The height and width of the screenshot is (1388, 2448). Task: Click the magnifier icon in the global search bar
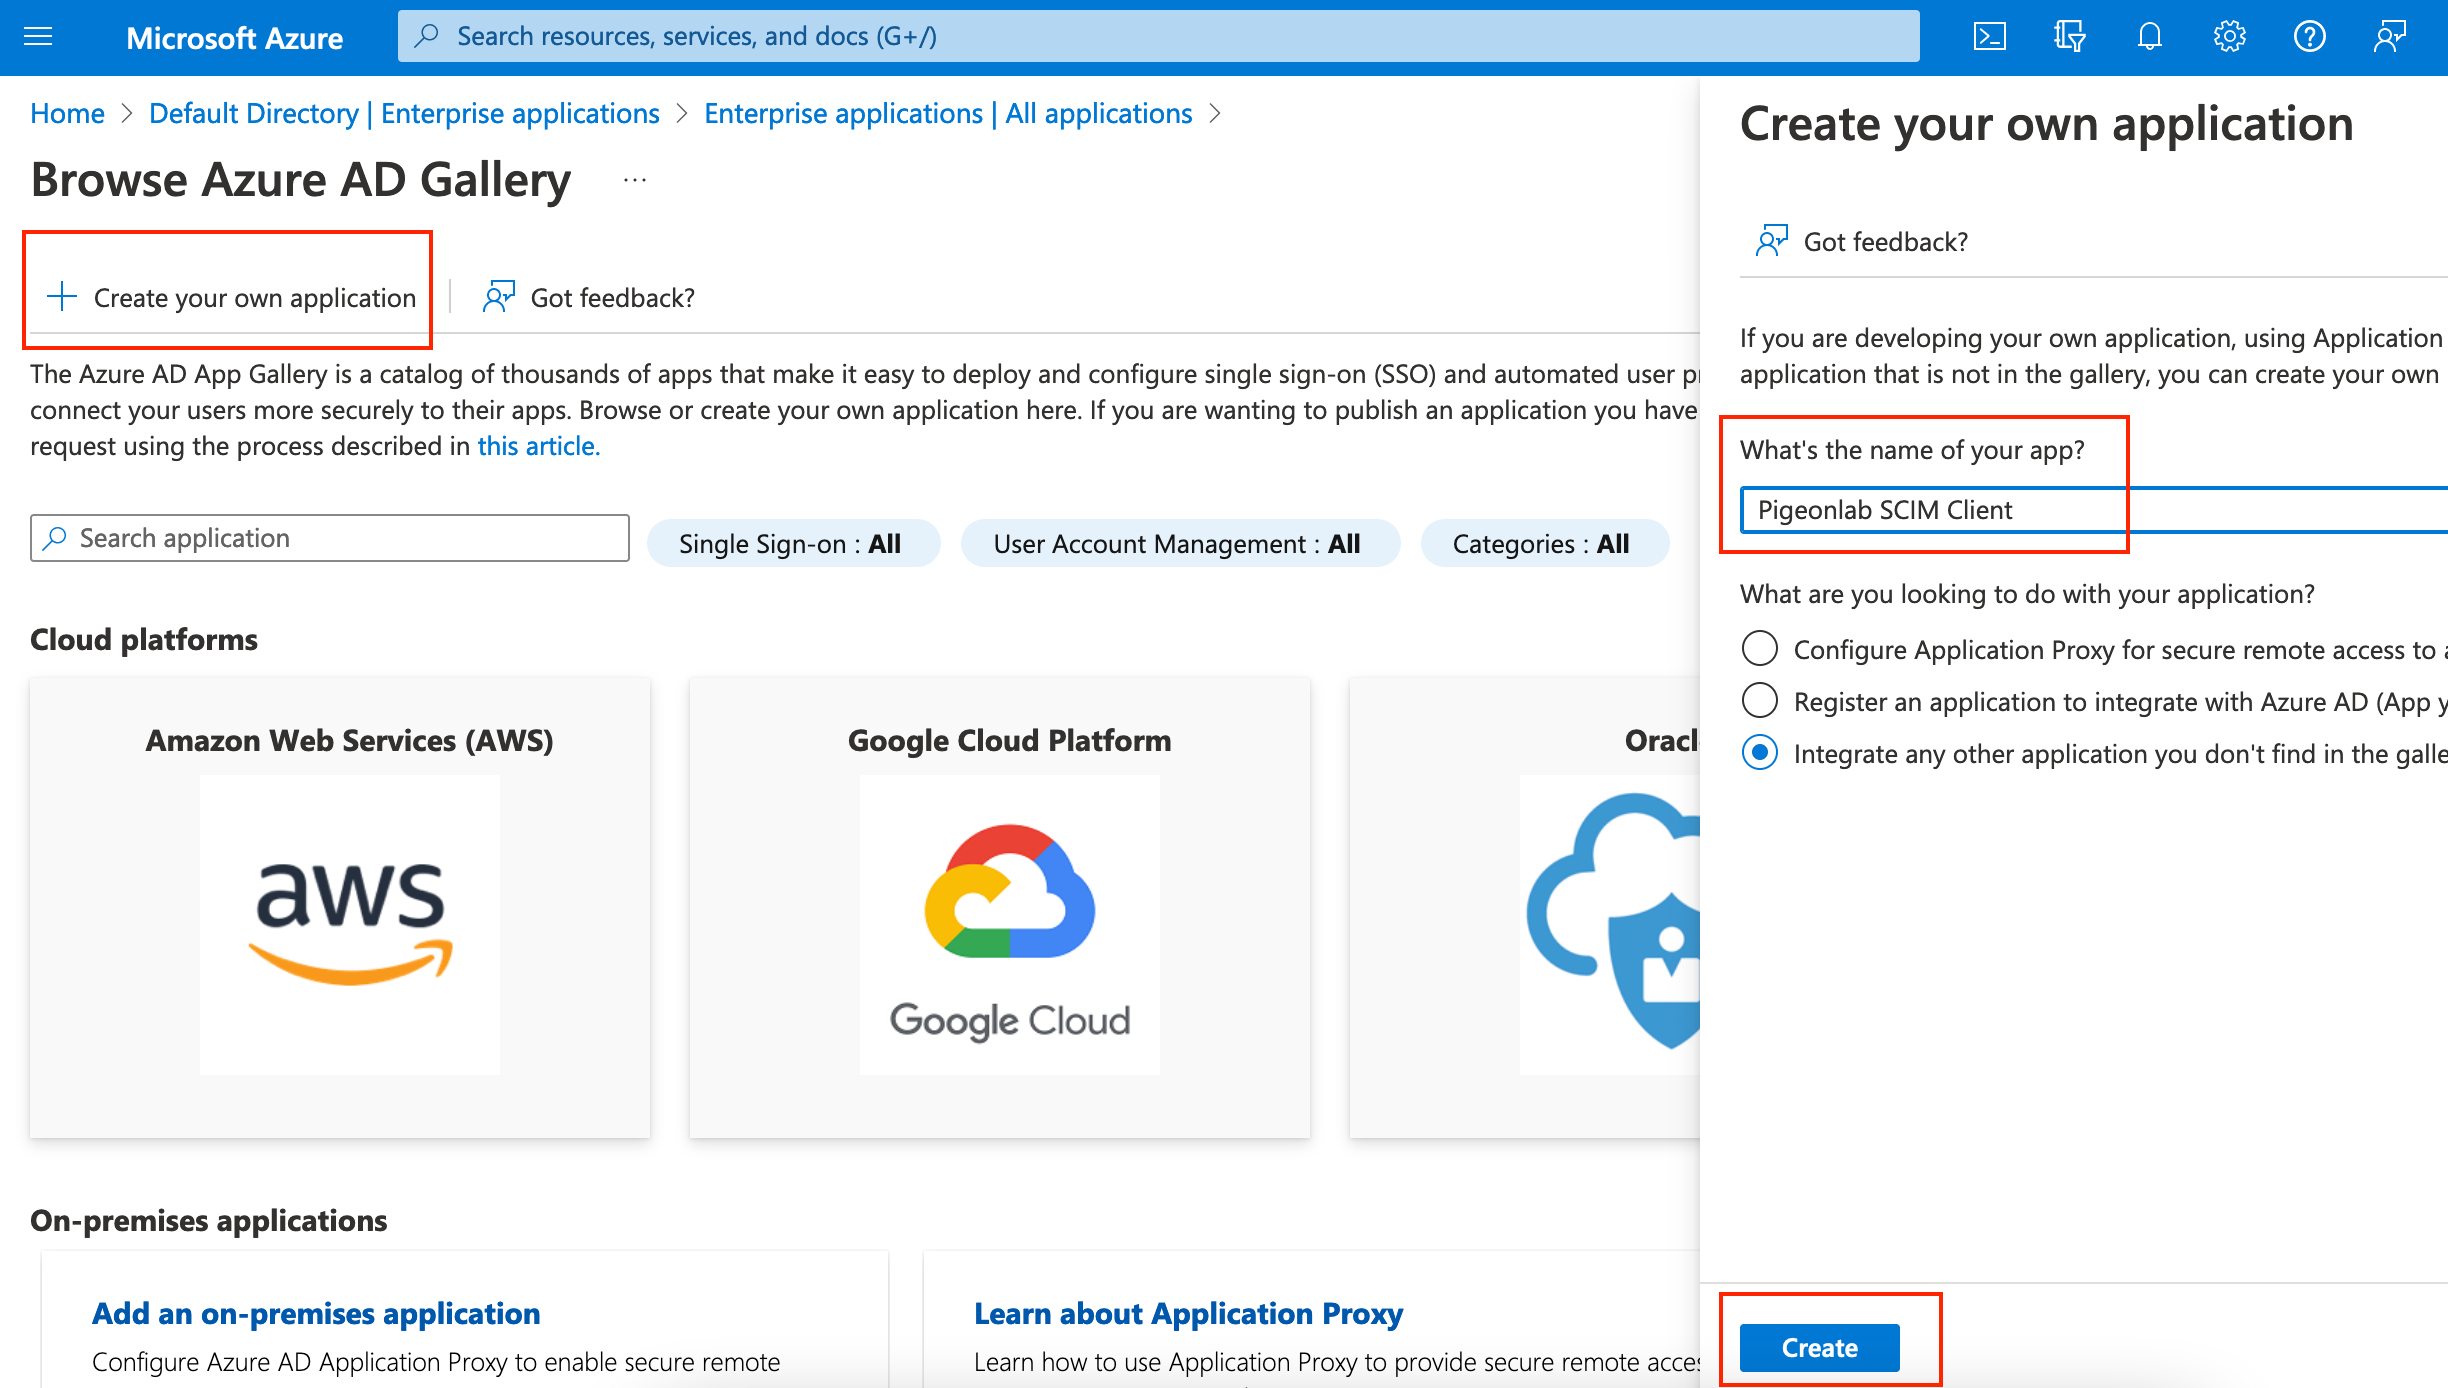click(427, 36)
